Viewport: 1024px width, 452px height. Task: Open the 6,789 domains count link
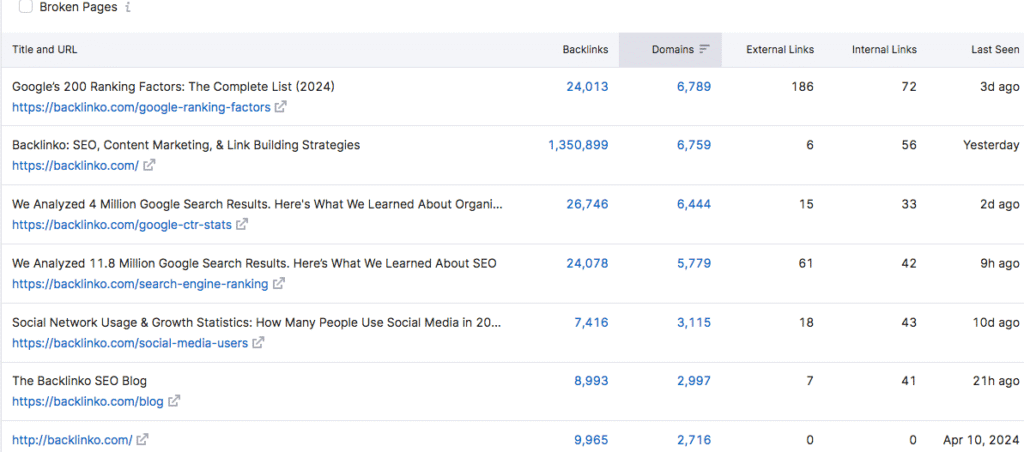693,87
